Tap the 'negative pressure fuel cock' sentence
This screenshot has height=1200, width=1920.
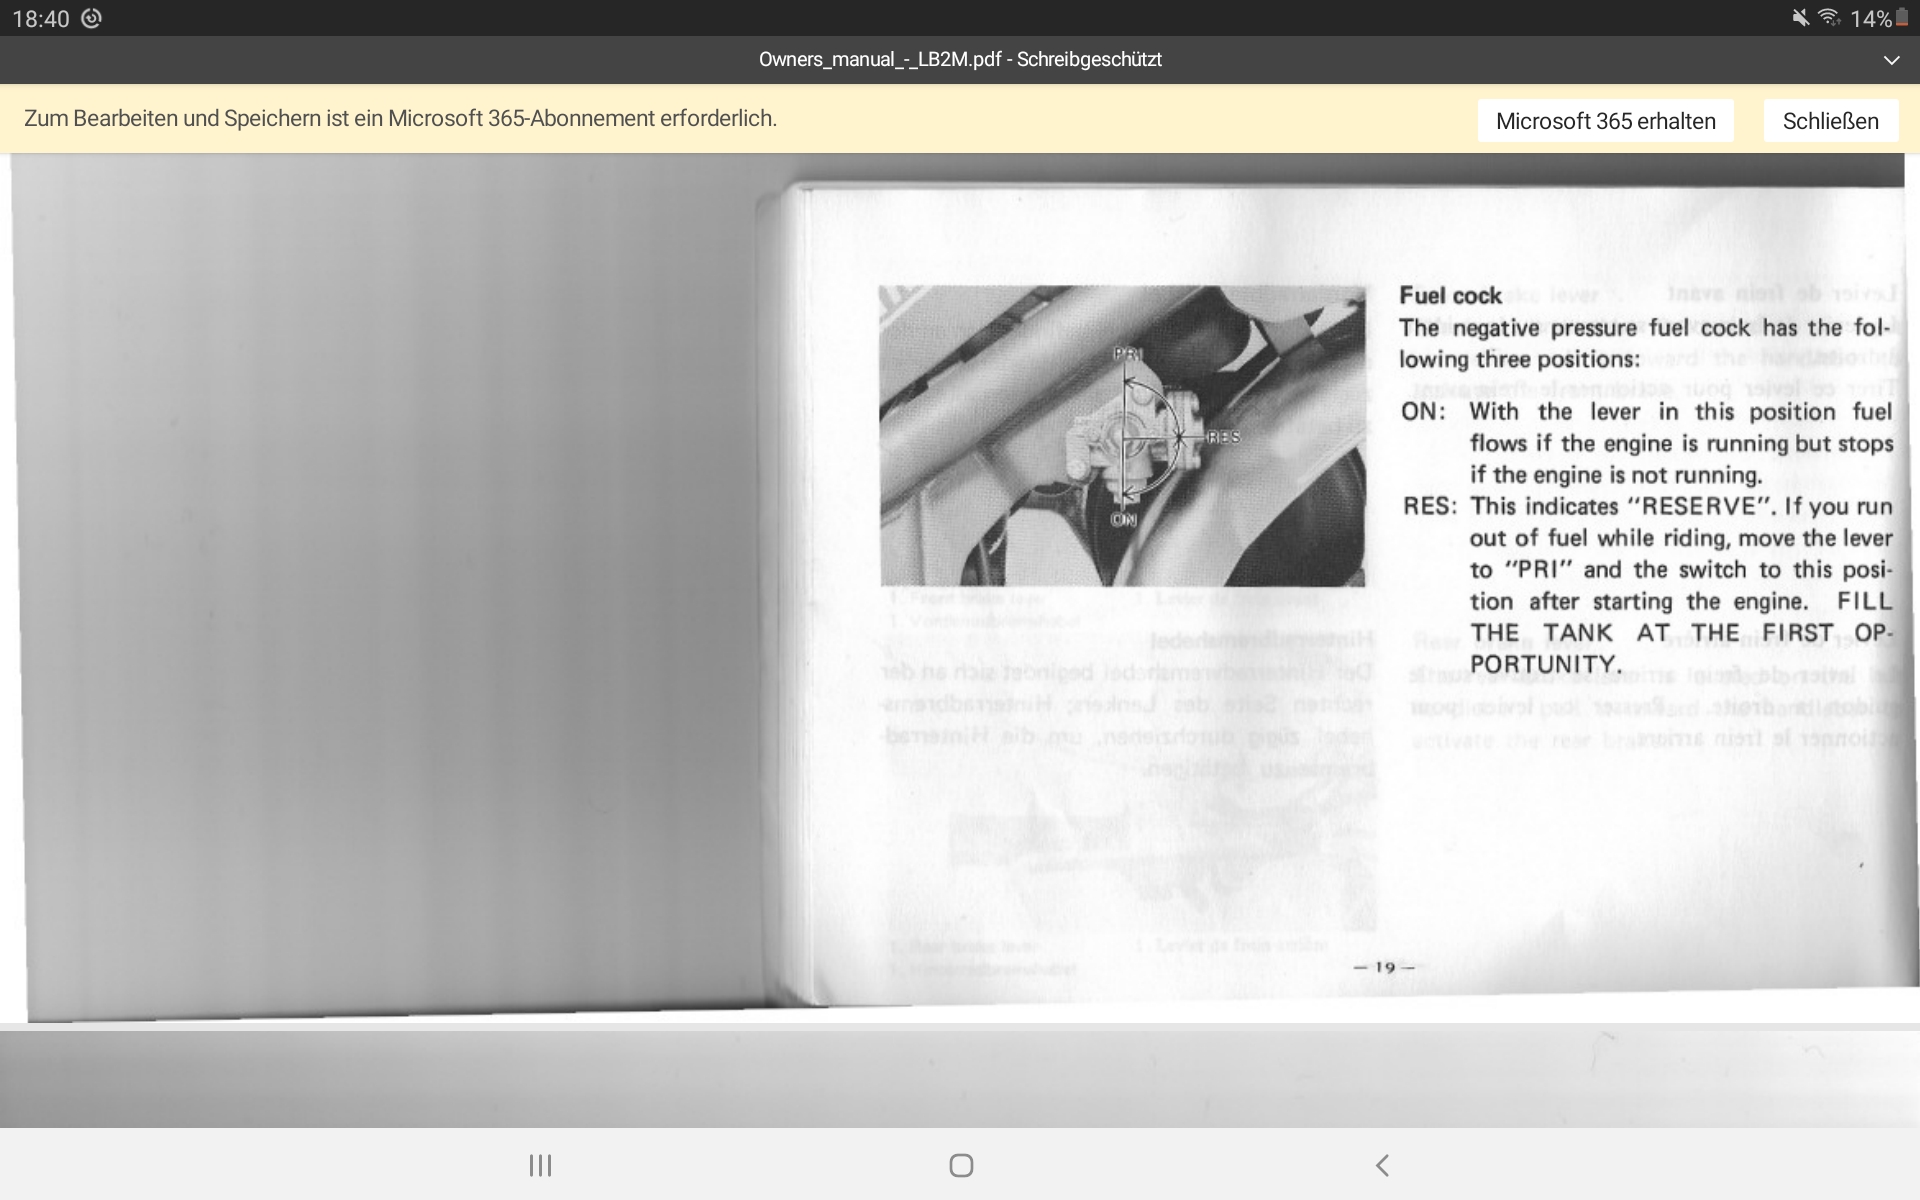(1645, 344)
